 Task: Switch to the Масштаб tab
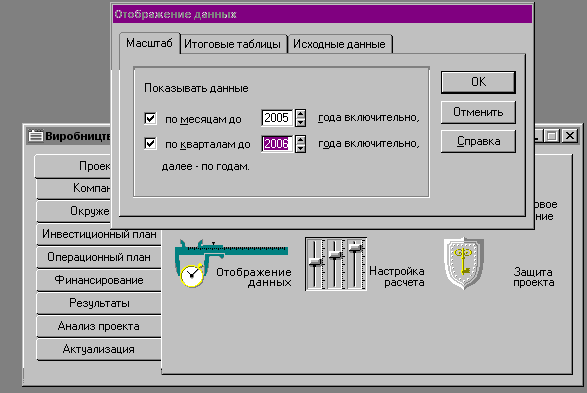pos(149,43)
